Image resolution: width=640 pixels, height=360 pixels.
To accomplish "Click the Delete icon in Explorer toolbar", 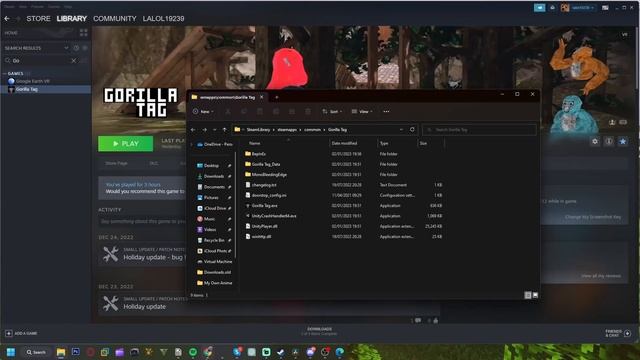I will (x=308, y=111).
